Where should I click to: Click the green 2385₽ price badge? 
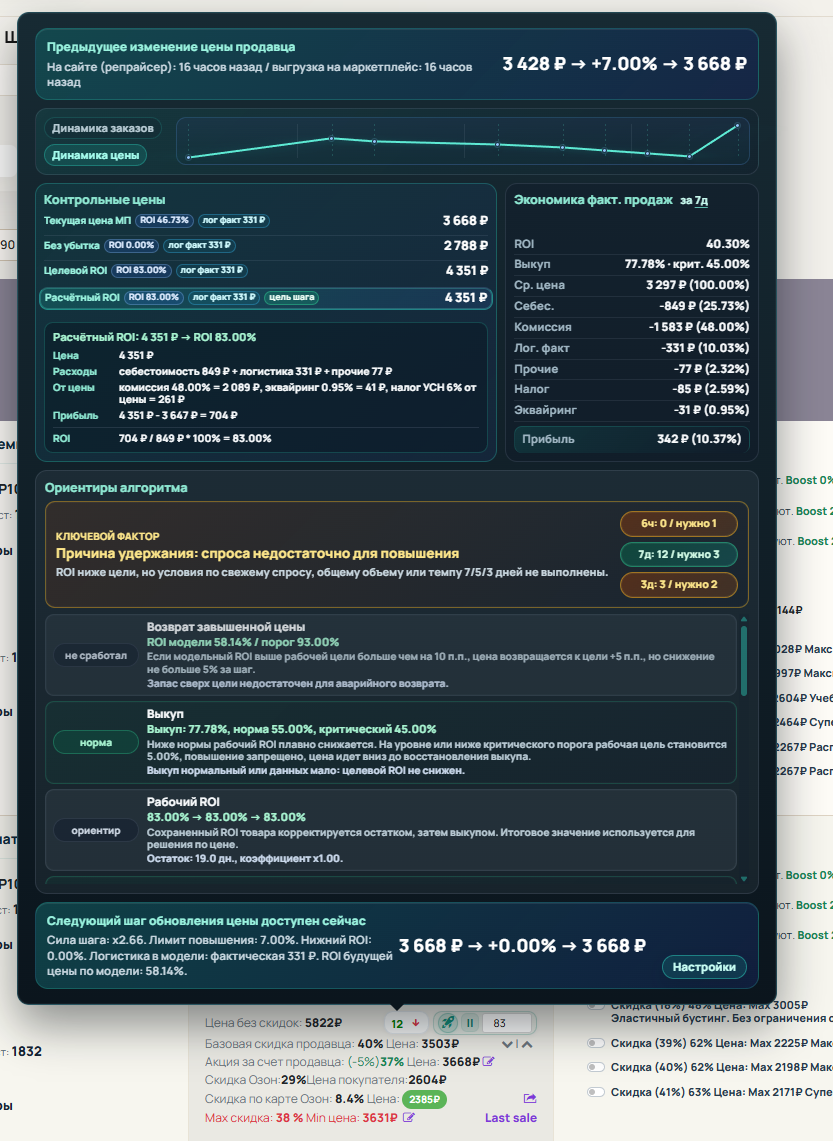(424, 1099)
